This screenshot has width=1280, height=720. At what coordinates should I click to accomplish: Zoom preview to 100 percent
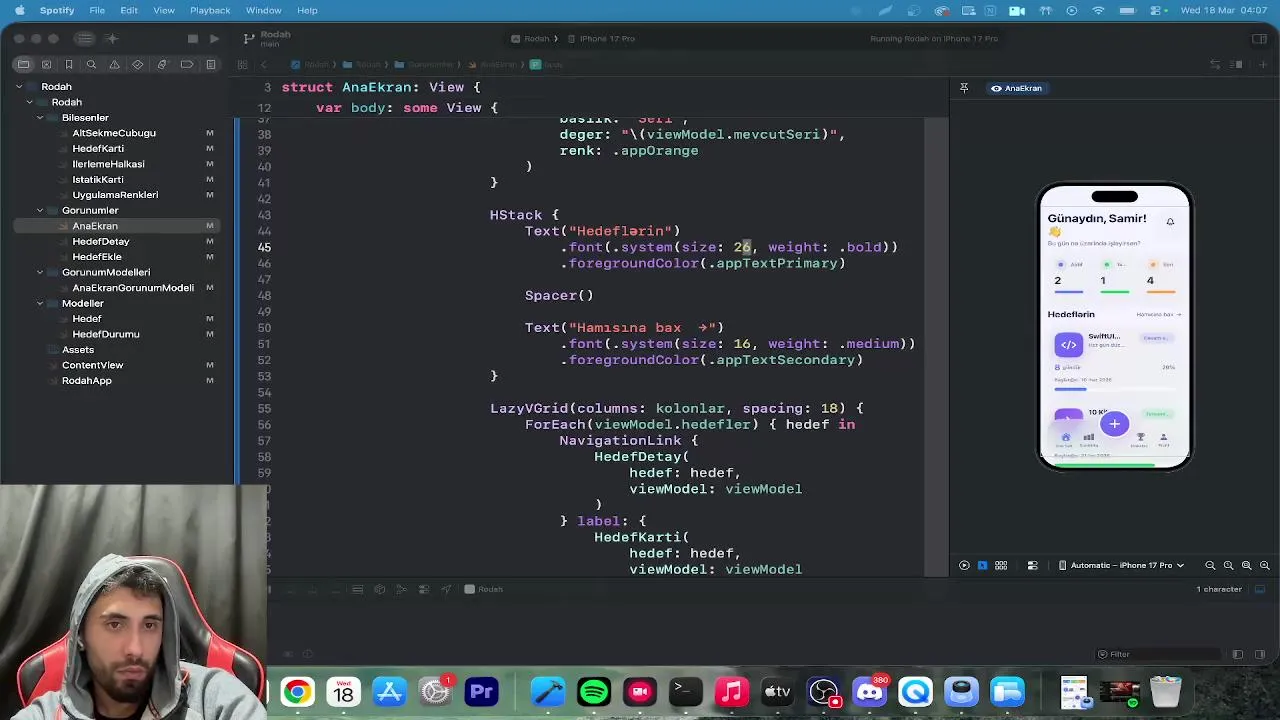click(1229, 565)
